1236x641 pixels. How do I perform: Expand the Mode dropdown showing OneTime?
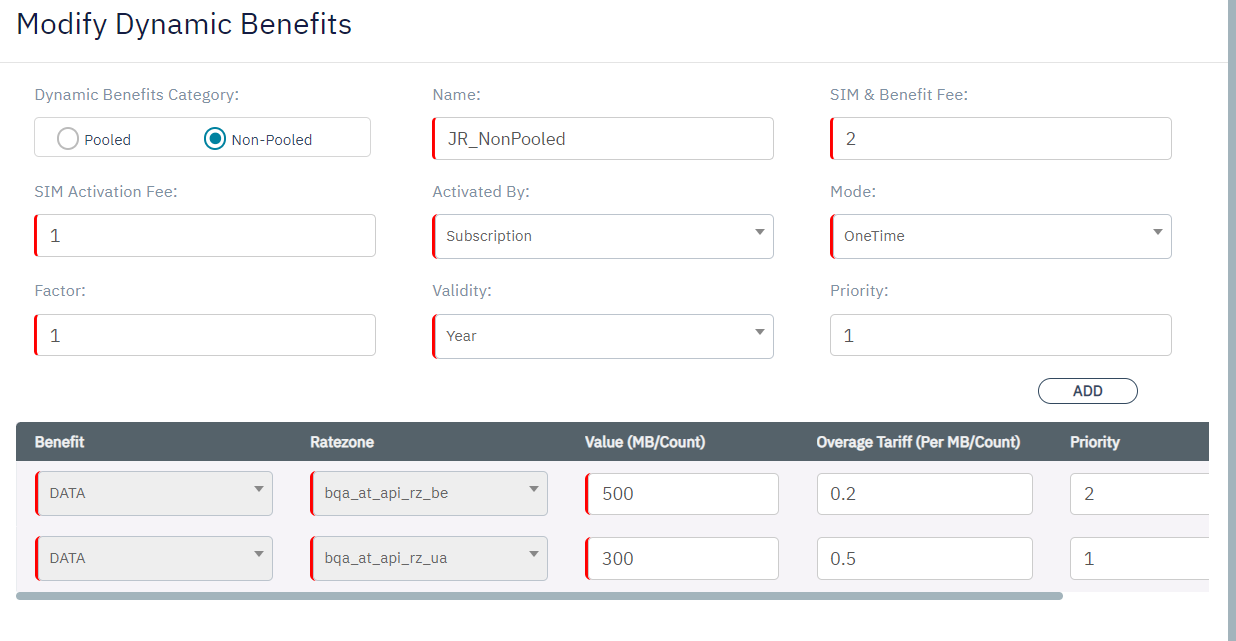pyautogui.click(x=1001, y=236)
